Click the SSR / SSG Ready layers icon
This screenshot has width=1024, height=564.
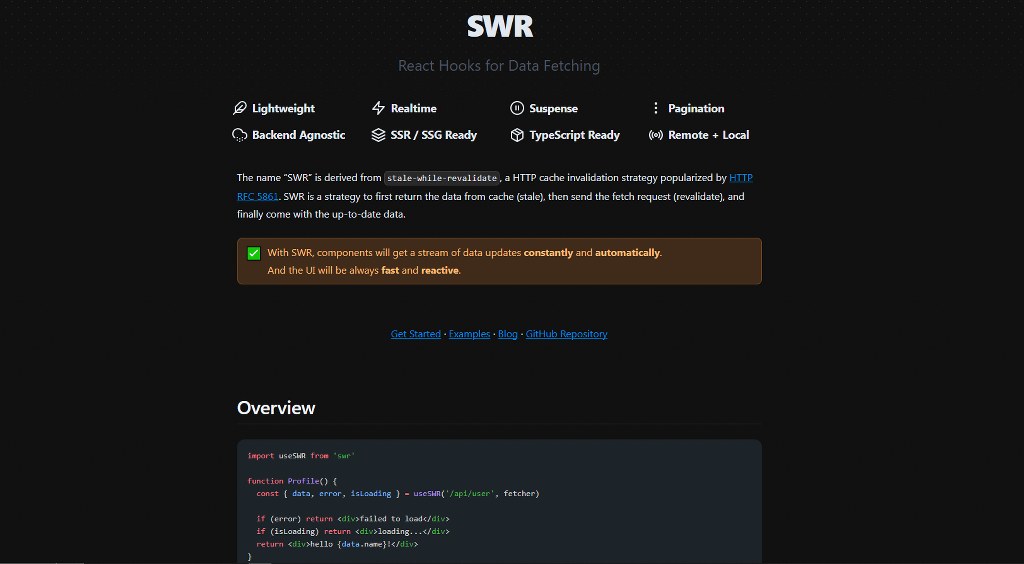click(x=378, y=135)
